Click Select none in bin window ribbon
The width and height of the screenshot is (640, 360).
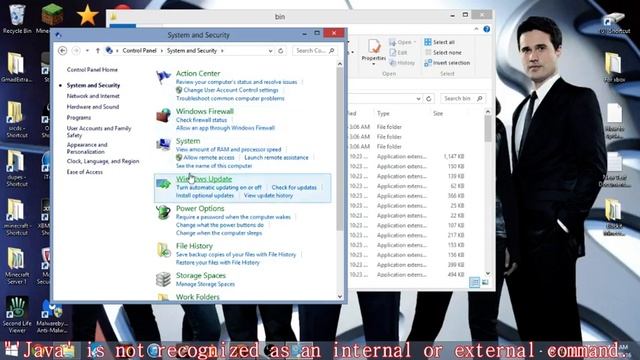[x=443, y=53]
